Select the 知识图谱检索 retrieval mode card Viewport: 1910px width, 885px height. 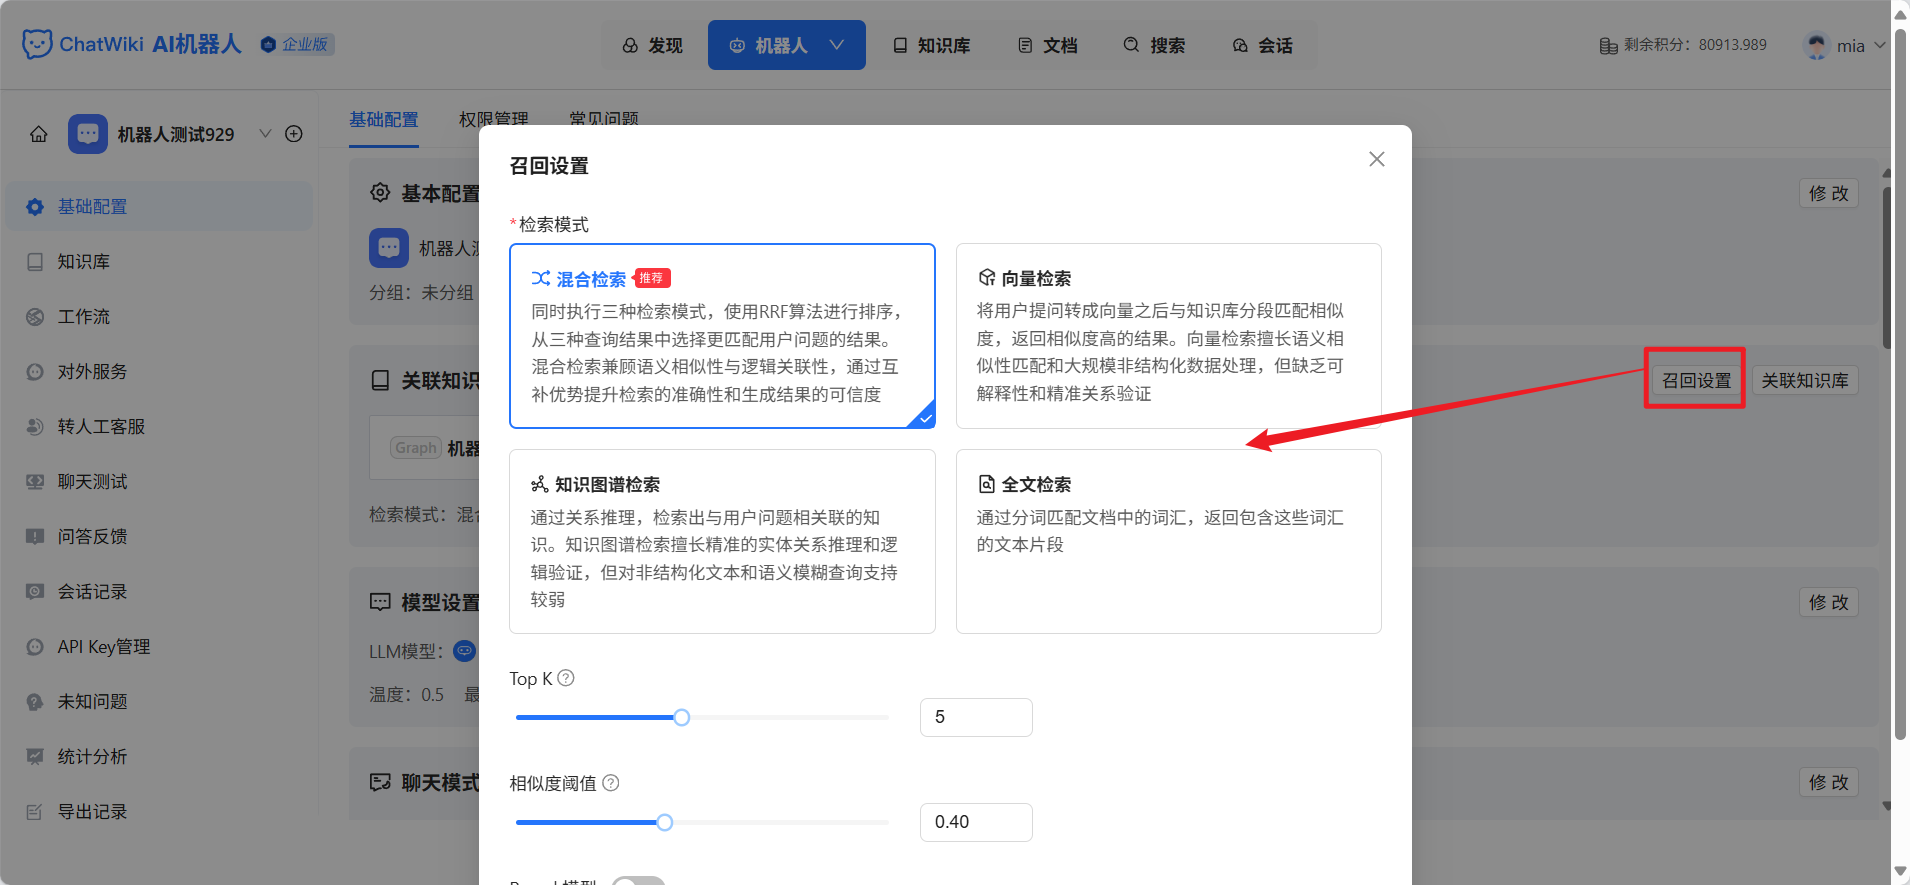coord(722,541)
